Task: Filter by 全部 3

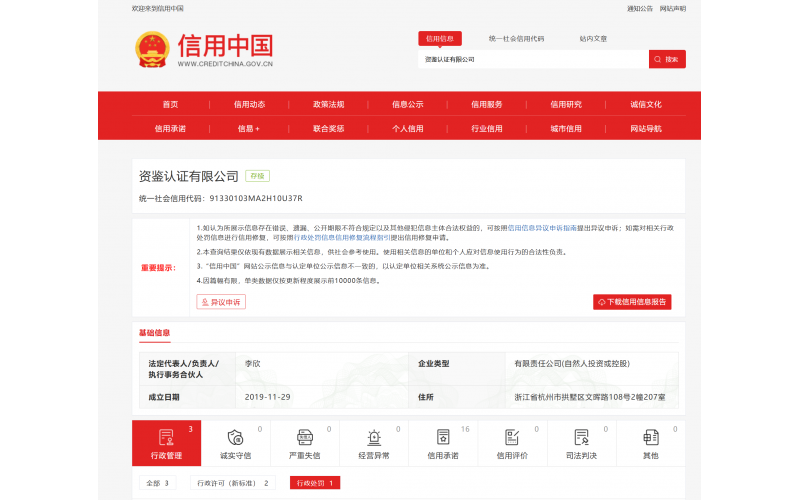Action: pyautogui.click(x=157, y=483)
